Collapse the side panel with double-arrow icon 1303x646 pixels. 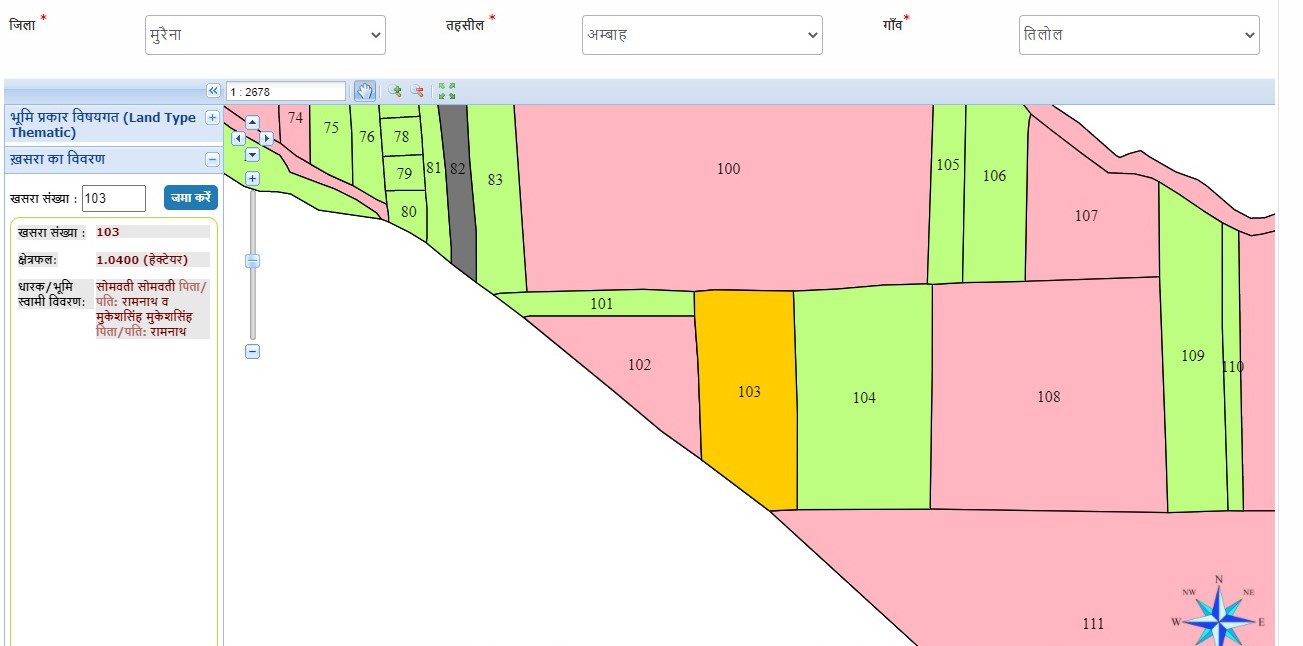tap(213, 91)
